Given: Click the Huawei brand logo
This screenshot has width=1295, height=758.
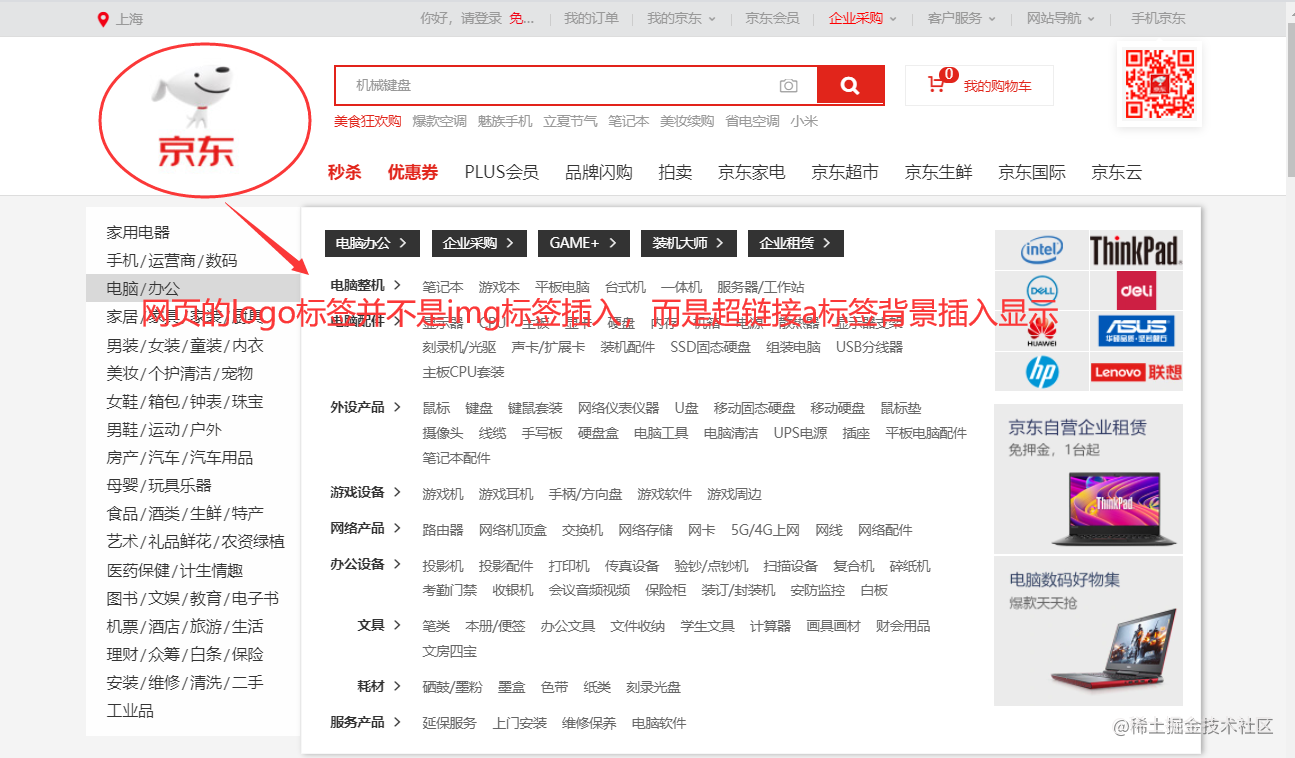Looking at the screenshot, I should [x=1041, y=331].
